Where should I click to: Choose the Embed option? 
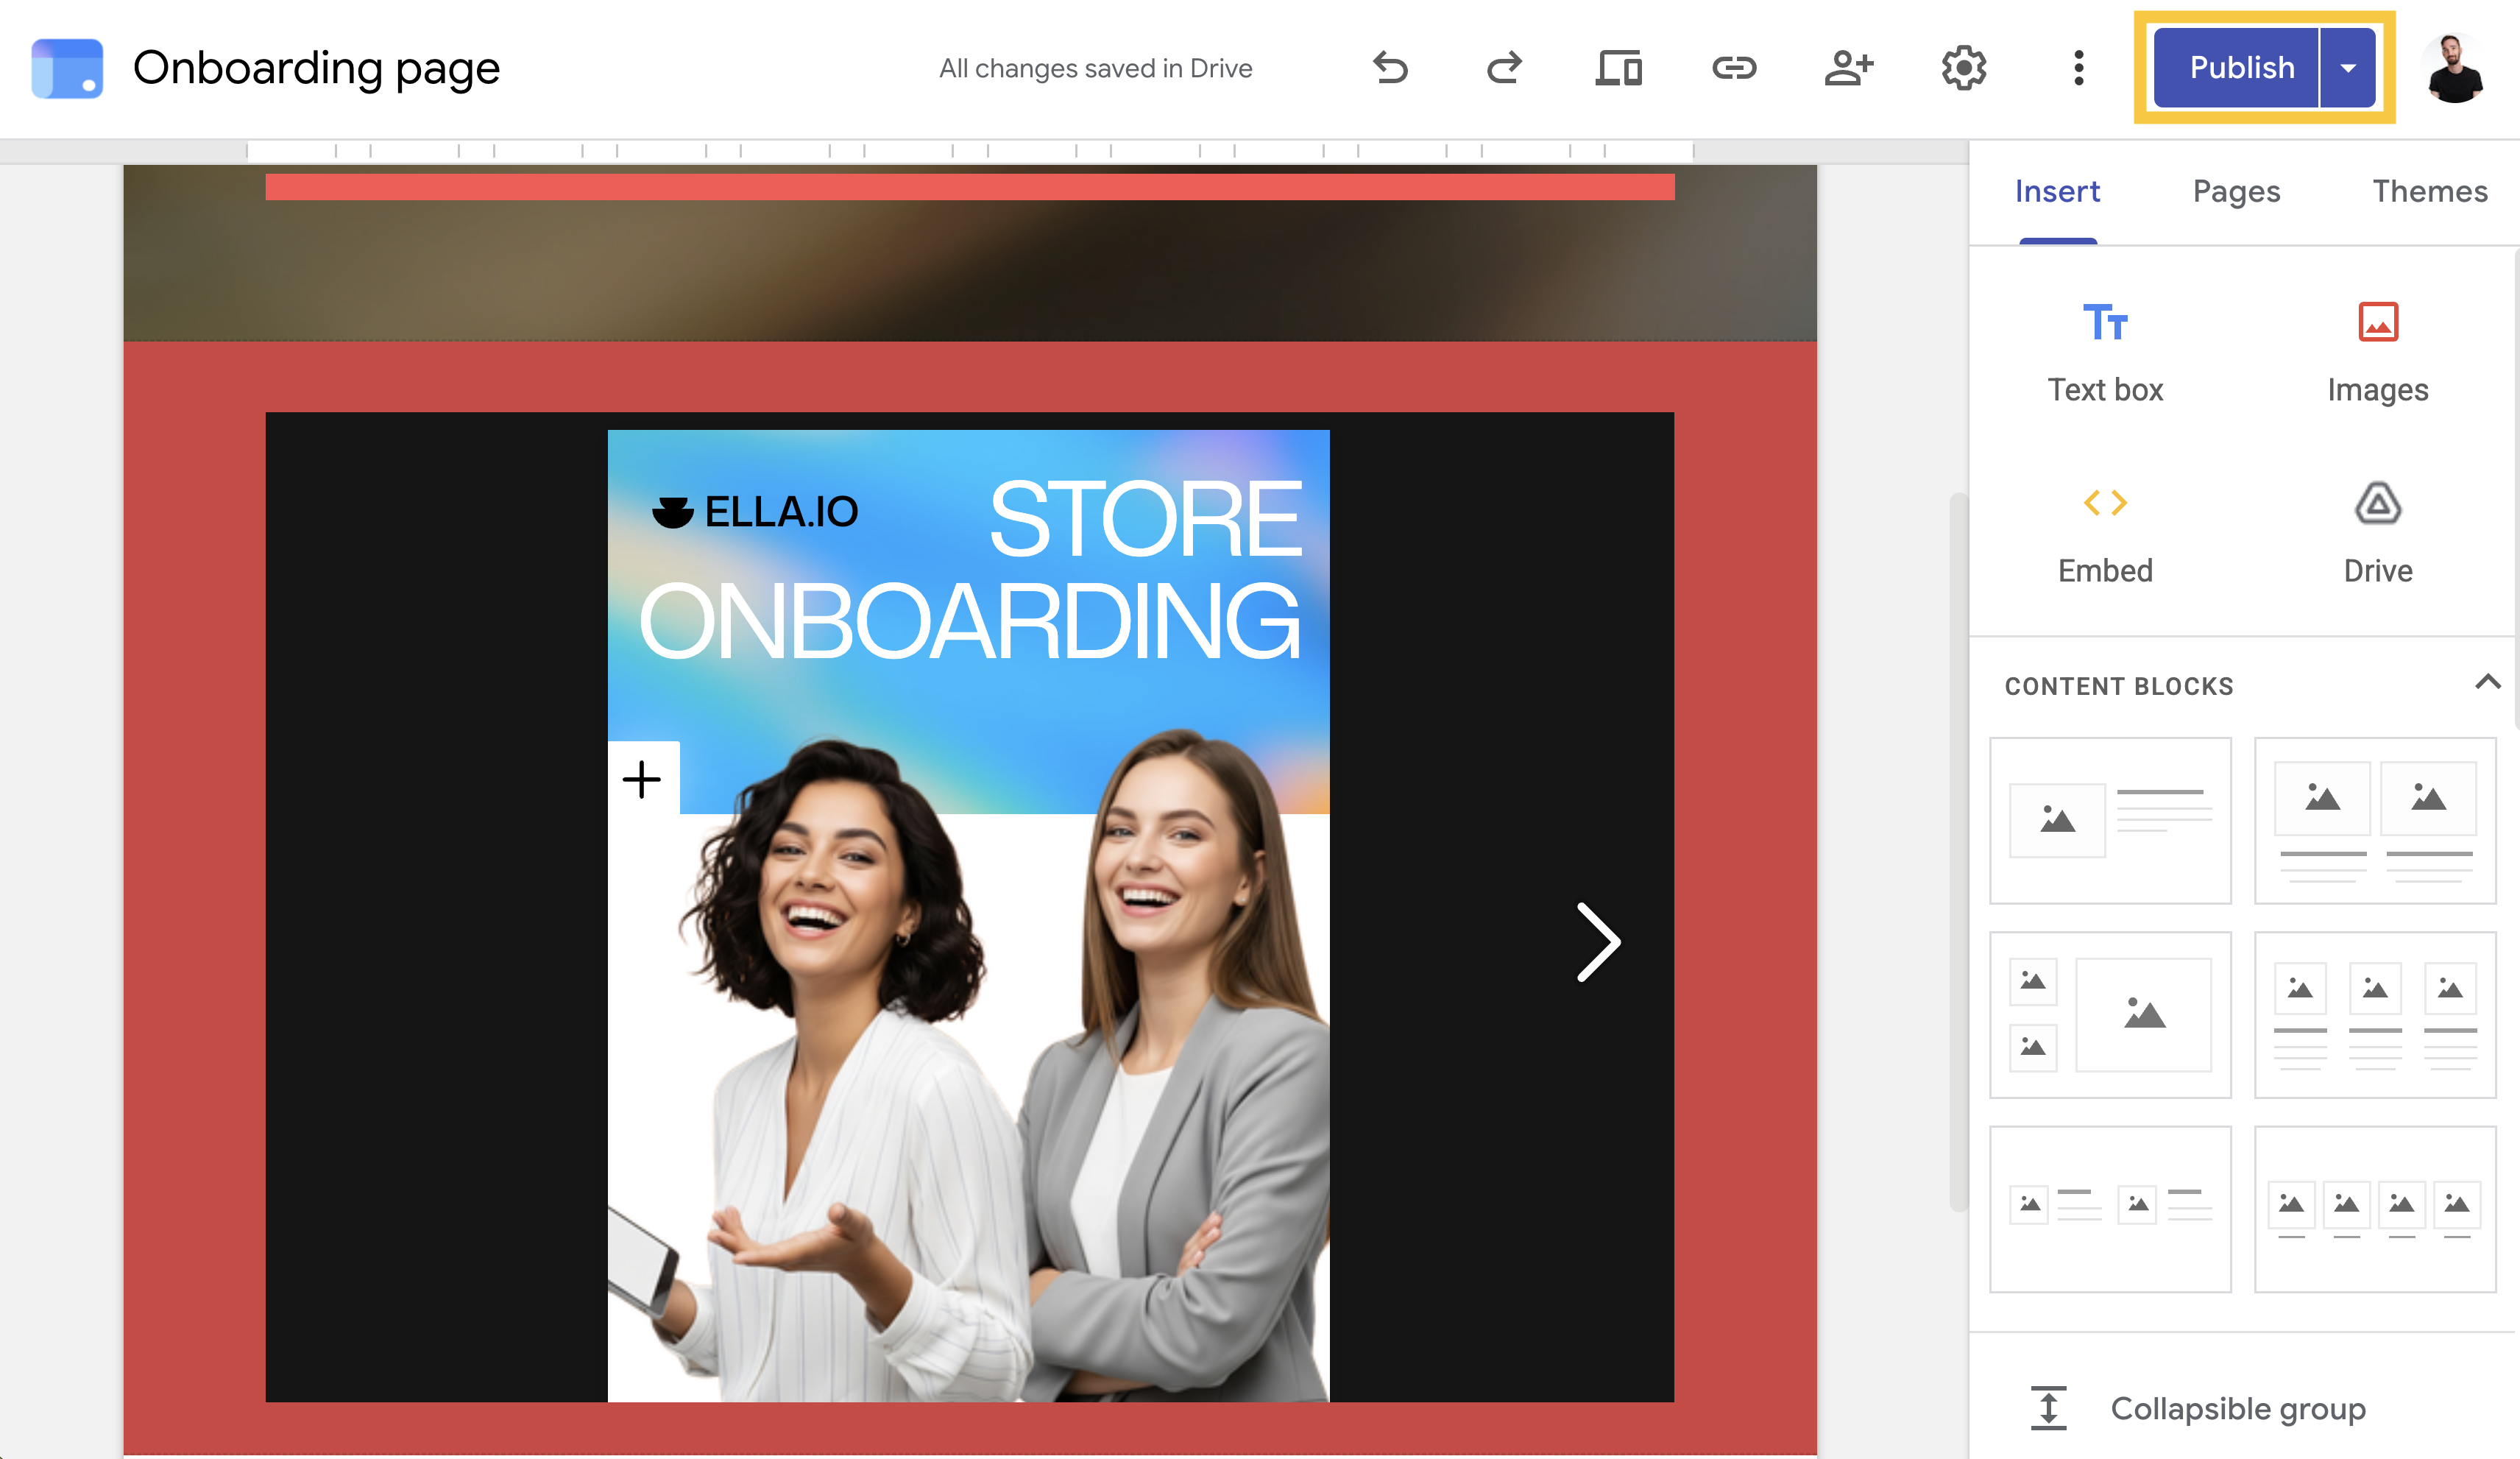point(2105,535)
